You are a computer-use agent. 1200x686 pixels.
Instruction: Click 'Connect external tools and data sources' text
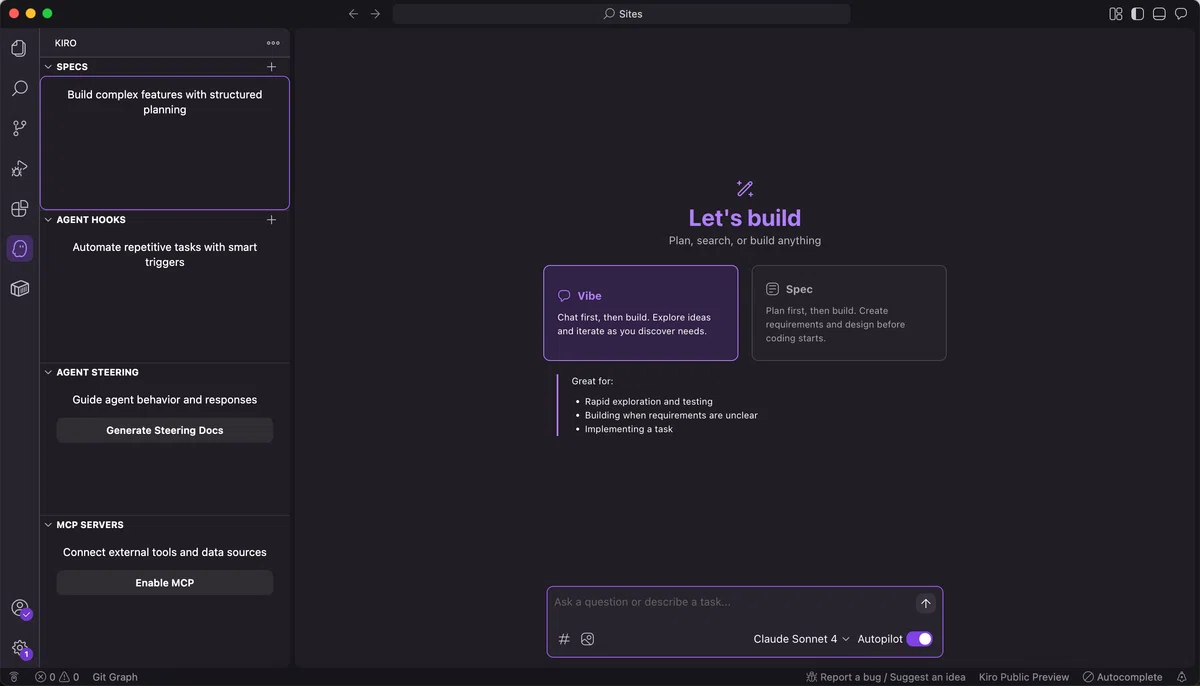[165, 552]
